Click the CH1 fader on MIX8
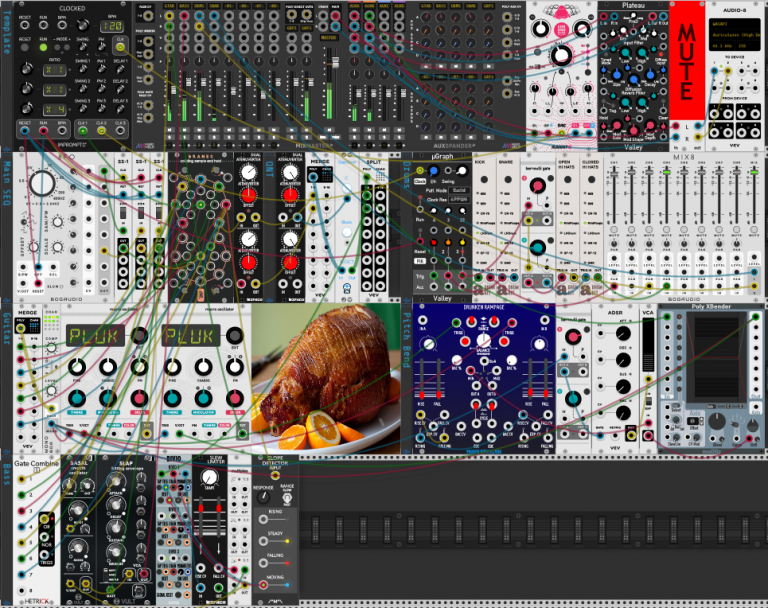The height and width of the screenshot is (608, 768). point(614,172)
